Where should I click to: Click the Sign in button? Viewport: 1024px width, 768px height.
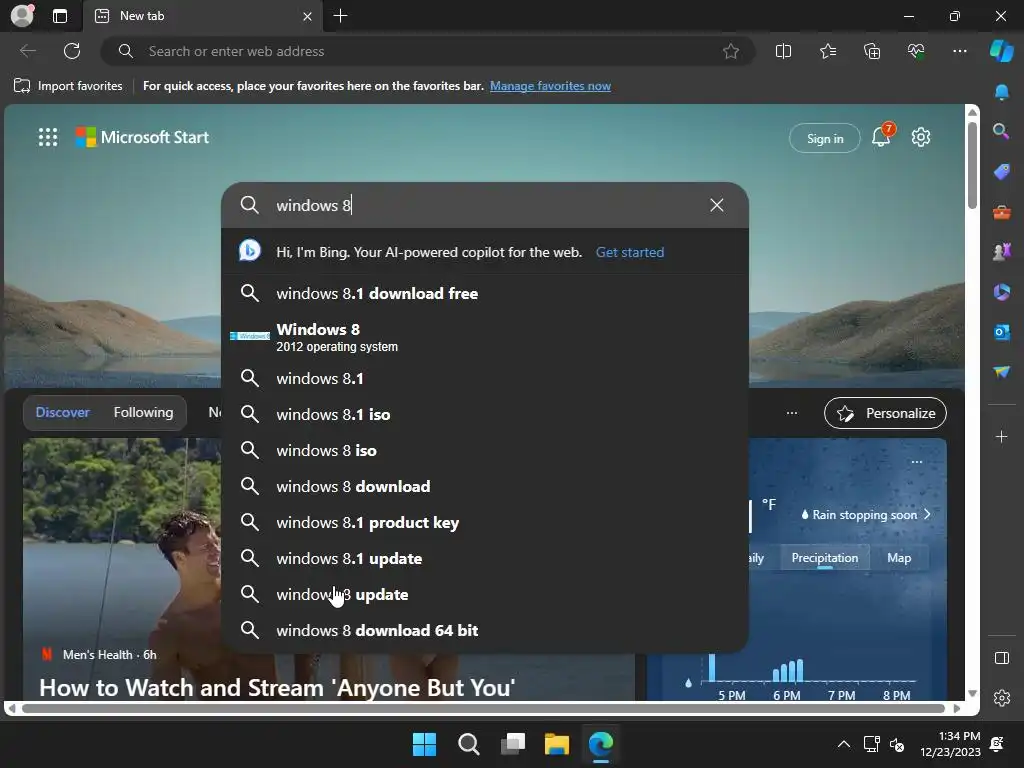(x=825, y=138)
